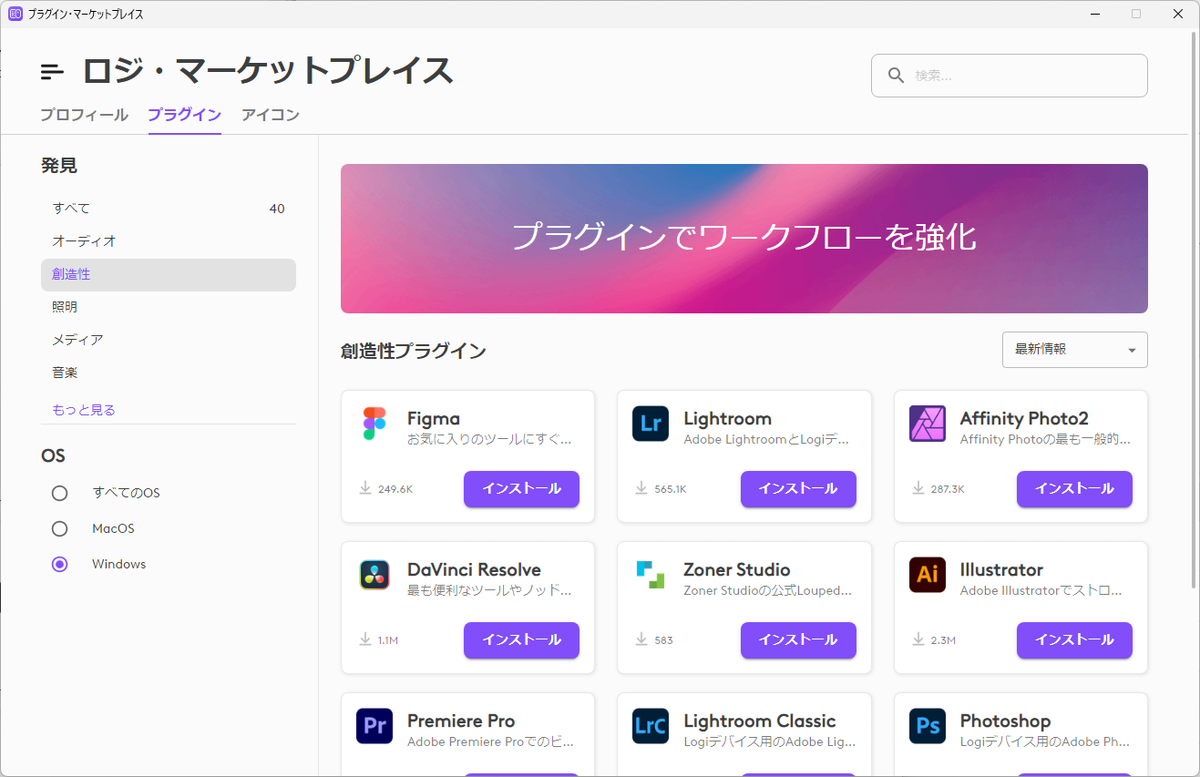Click the Photoshop title text
The height and width of the screenshot is (777, 1200).
pyautogui.click(x=1005, y=721)
